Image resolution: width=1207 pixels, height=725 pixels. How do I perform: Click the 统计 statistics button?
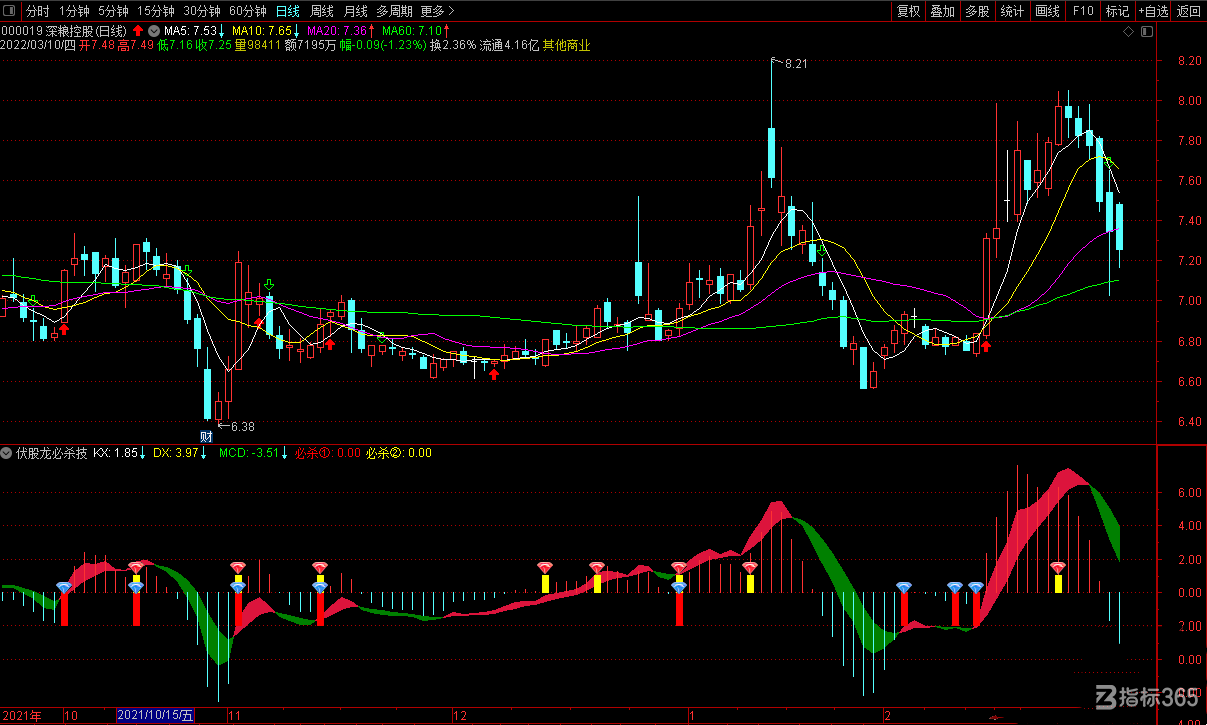tap(1012, 11)
